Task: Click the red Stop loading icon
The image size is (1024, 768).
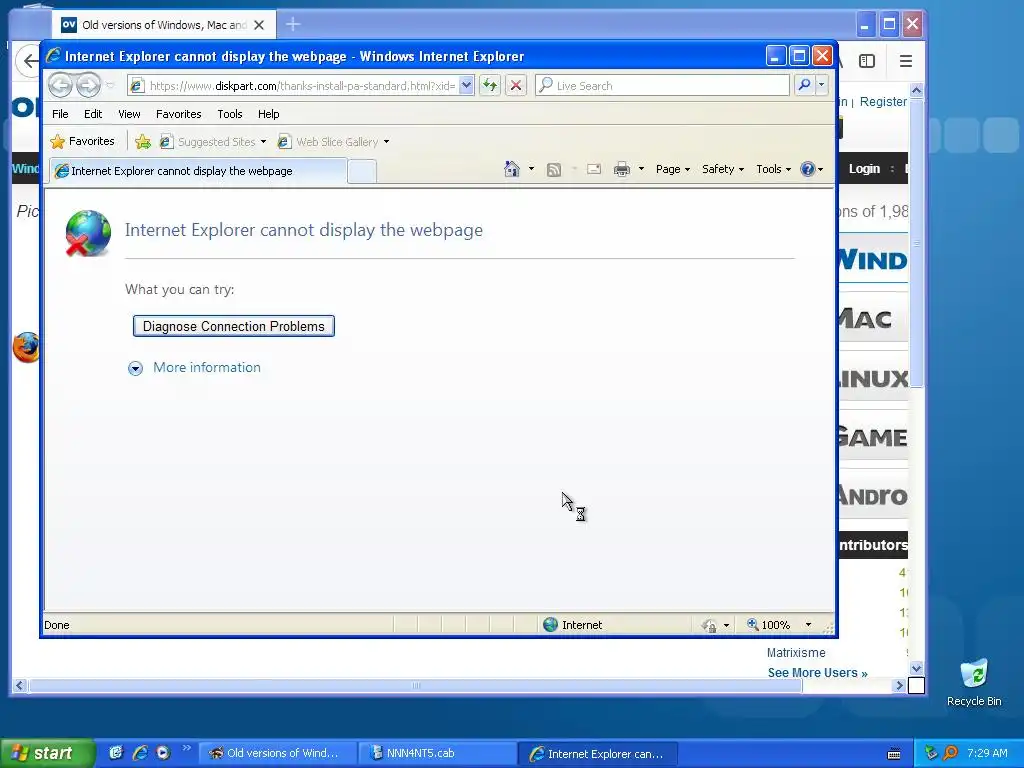Action: point(516,85)
